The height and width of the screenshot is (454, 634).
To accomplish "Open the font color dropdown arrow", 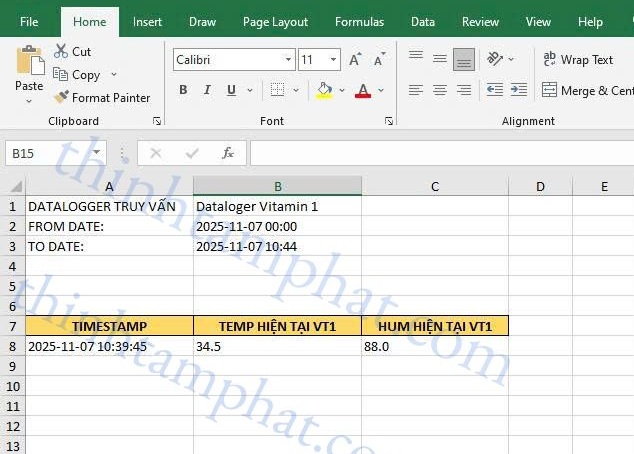I will [x=381, y=90].
